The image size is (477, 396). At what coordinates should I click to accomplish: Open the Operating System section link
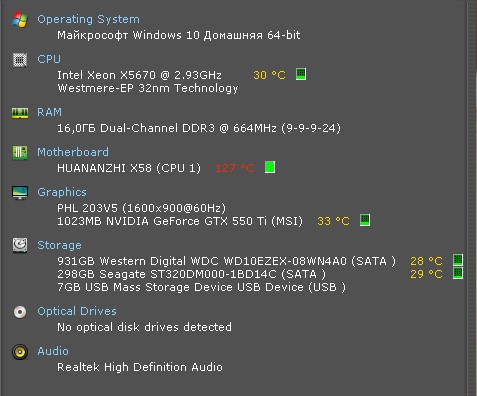tap(88, 19)
